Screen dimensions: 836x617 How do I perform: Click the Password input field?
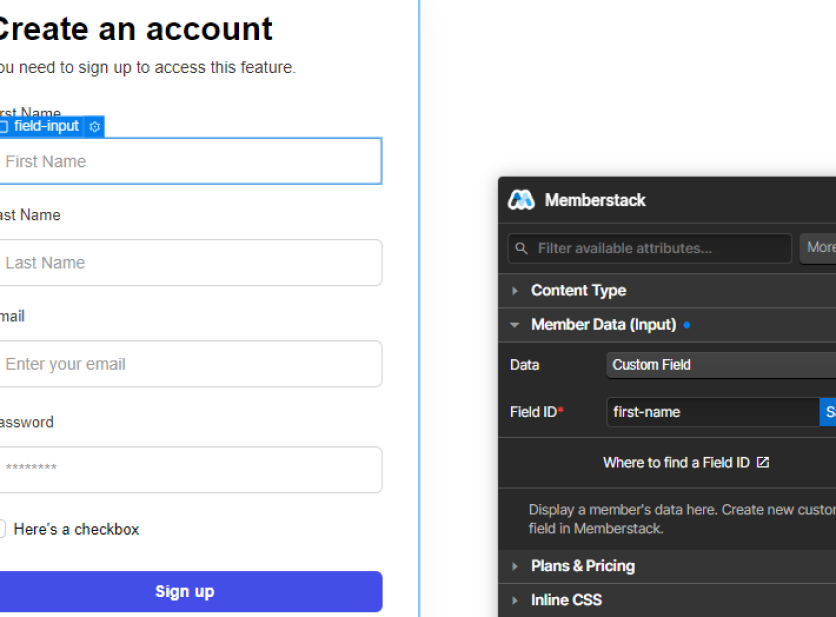point(190,469)
